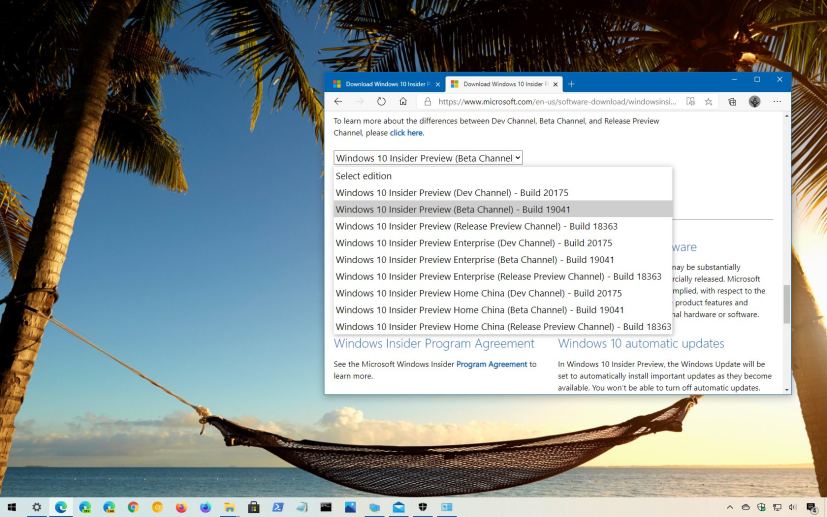Select Enterprise (Dev Channel) Build 20175 option
Screen dimensions: 827x517
pos(503,243)
